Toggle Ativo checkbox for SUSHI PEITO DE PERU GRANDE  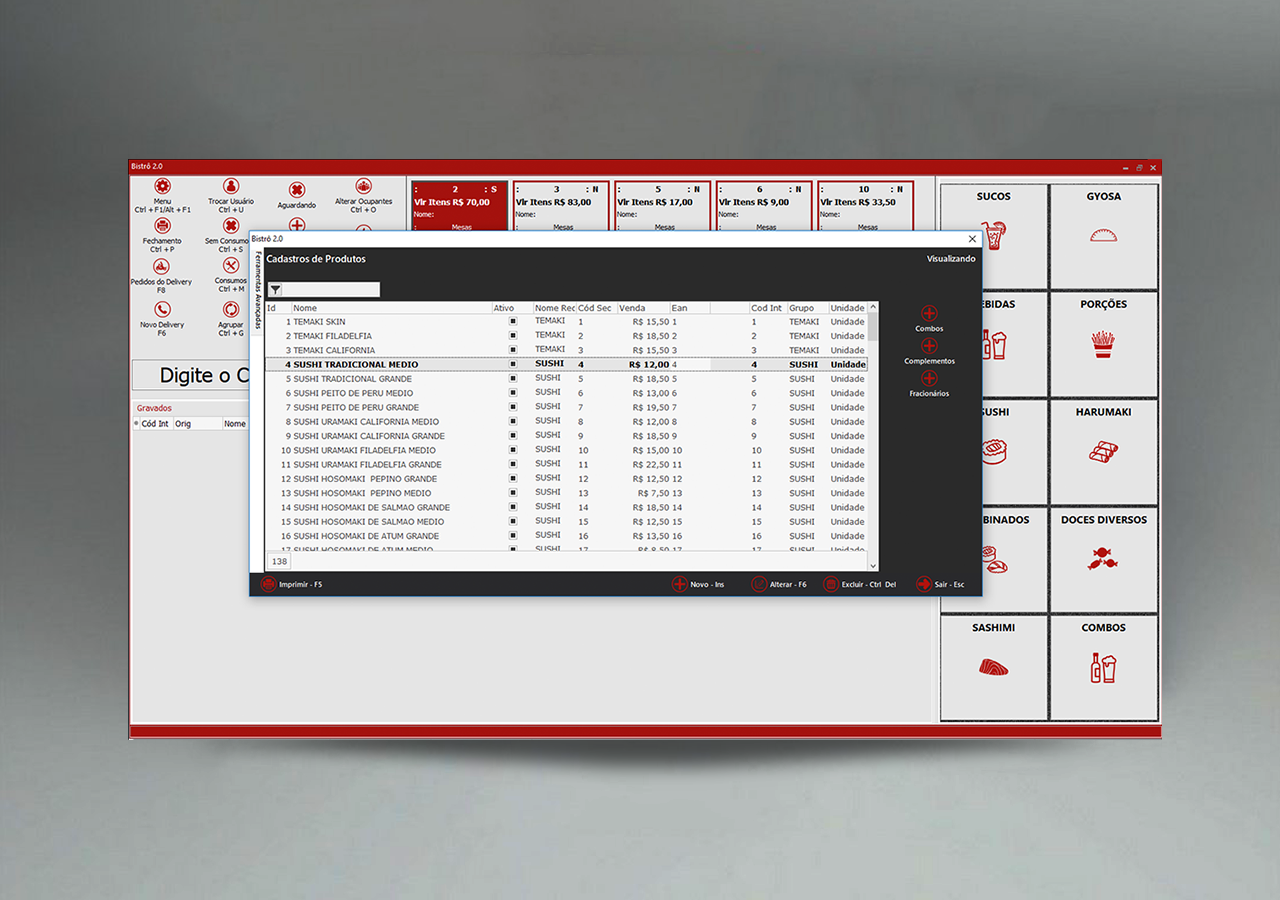[x=513, y=408]
